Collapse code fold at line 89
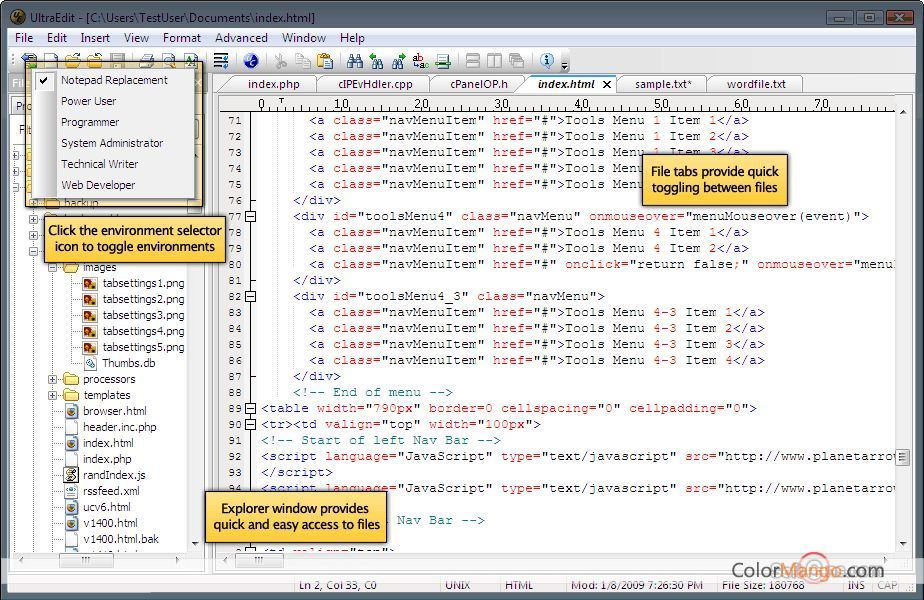 coord(250,408)
